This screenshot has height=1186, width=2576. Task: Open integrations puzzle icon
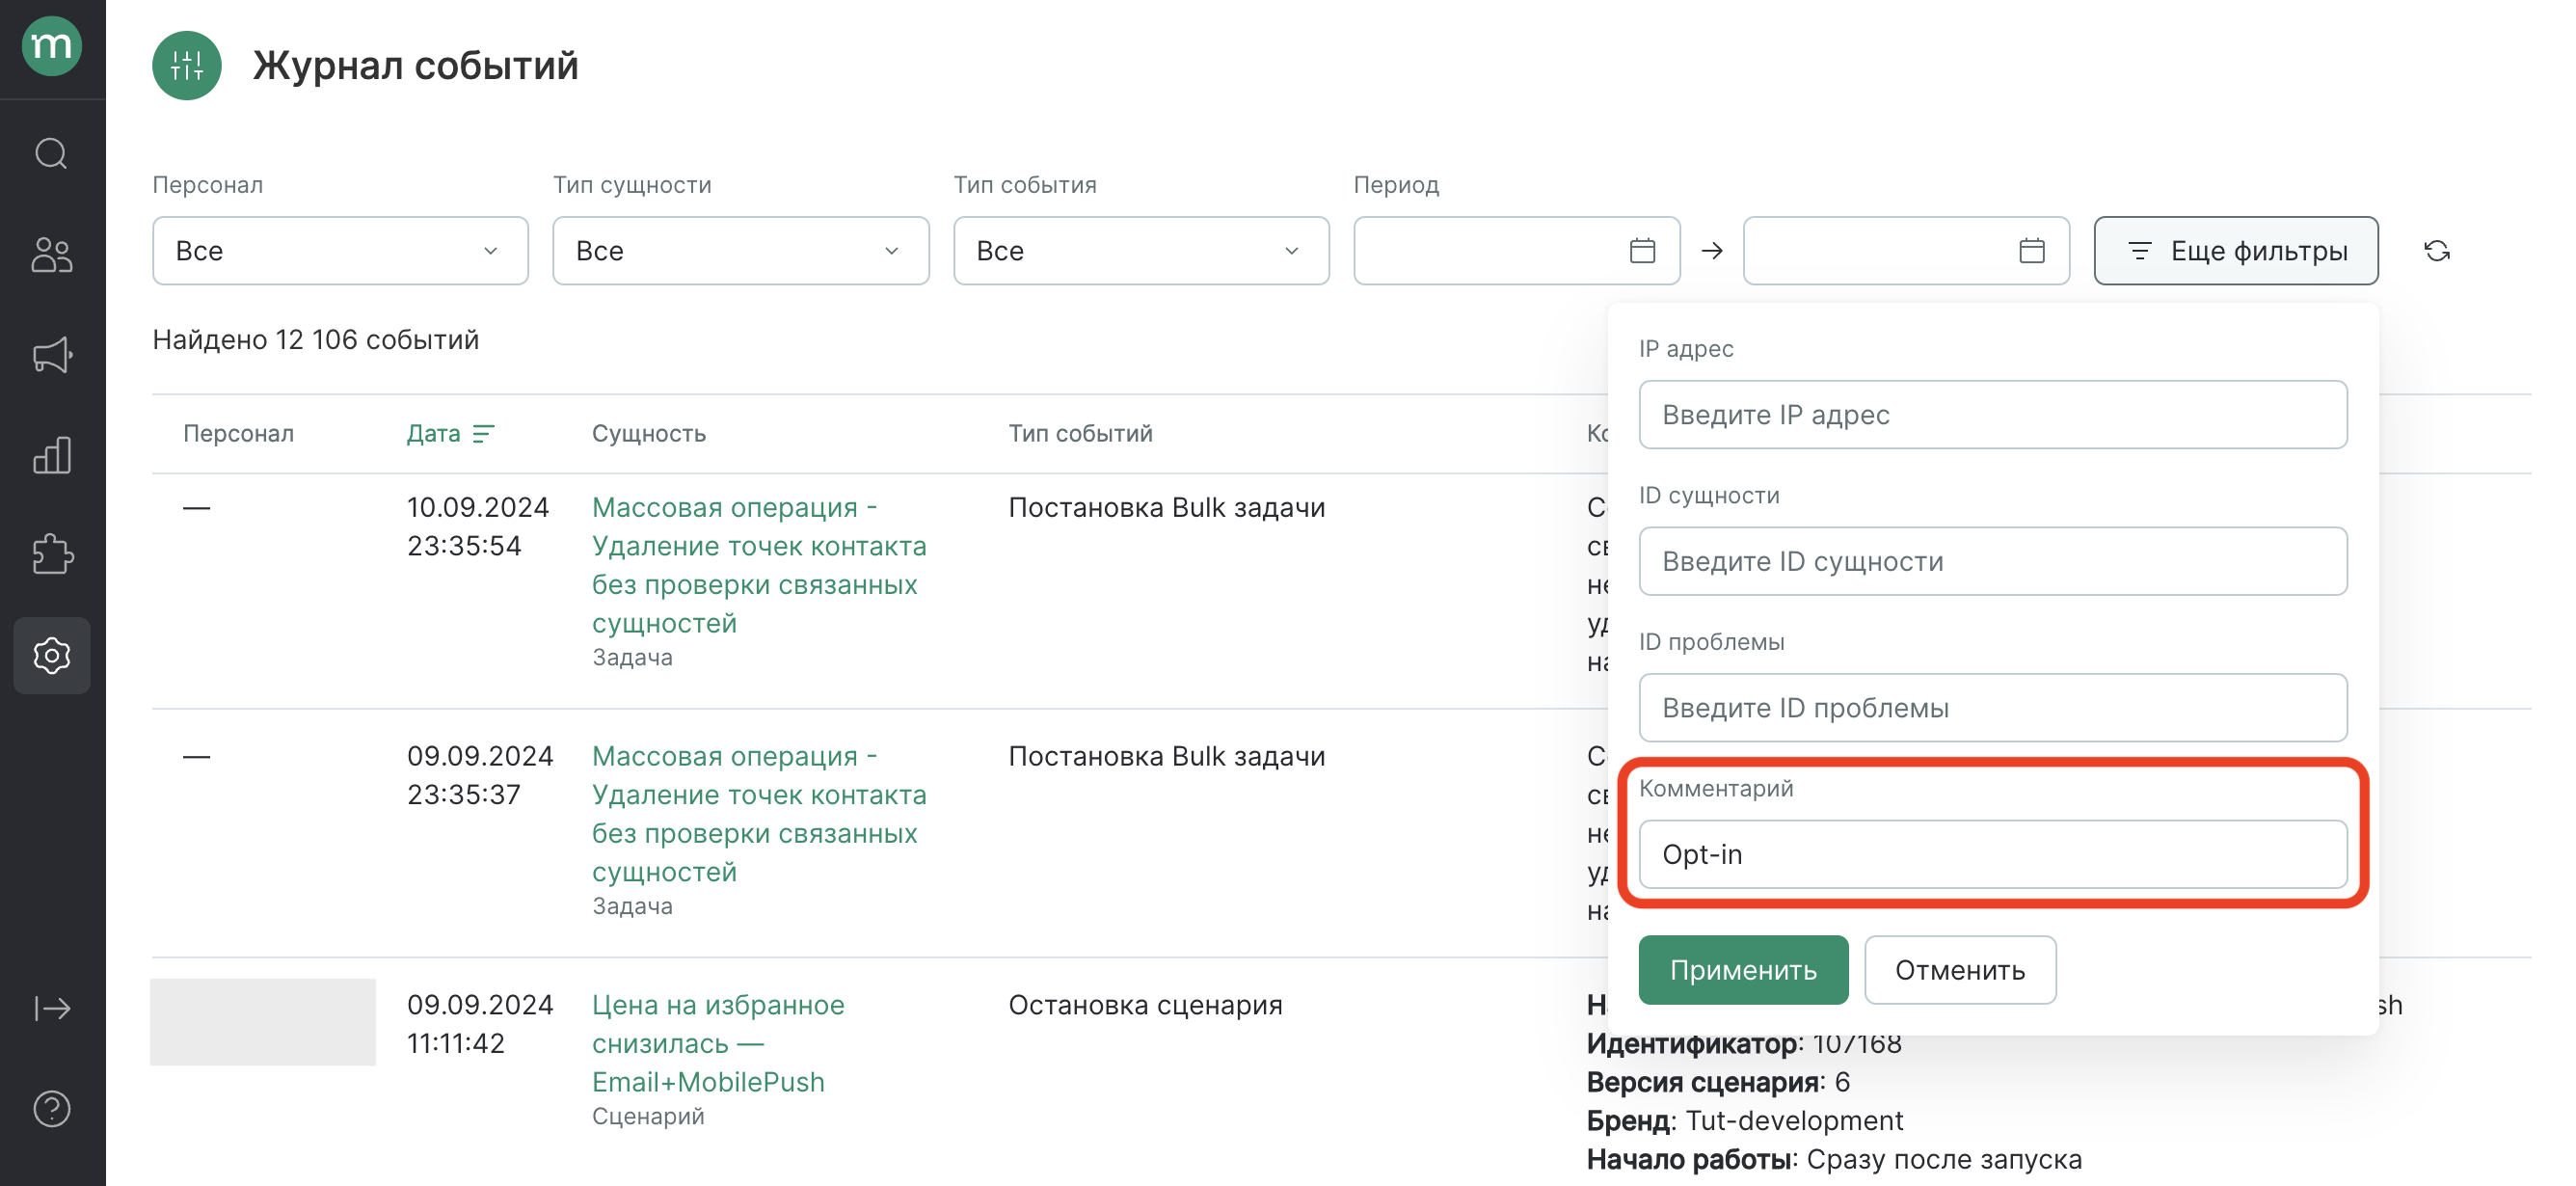click(x=52, y=555)
